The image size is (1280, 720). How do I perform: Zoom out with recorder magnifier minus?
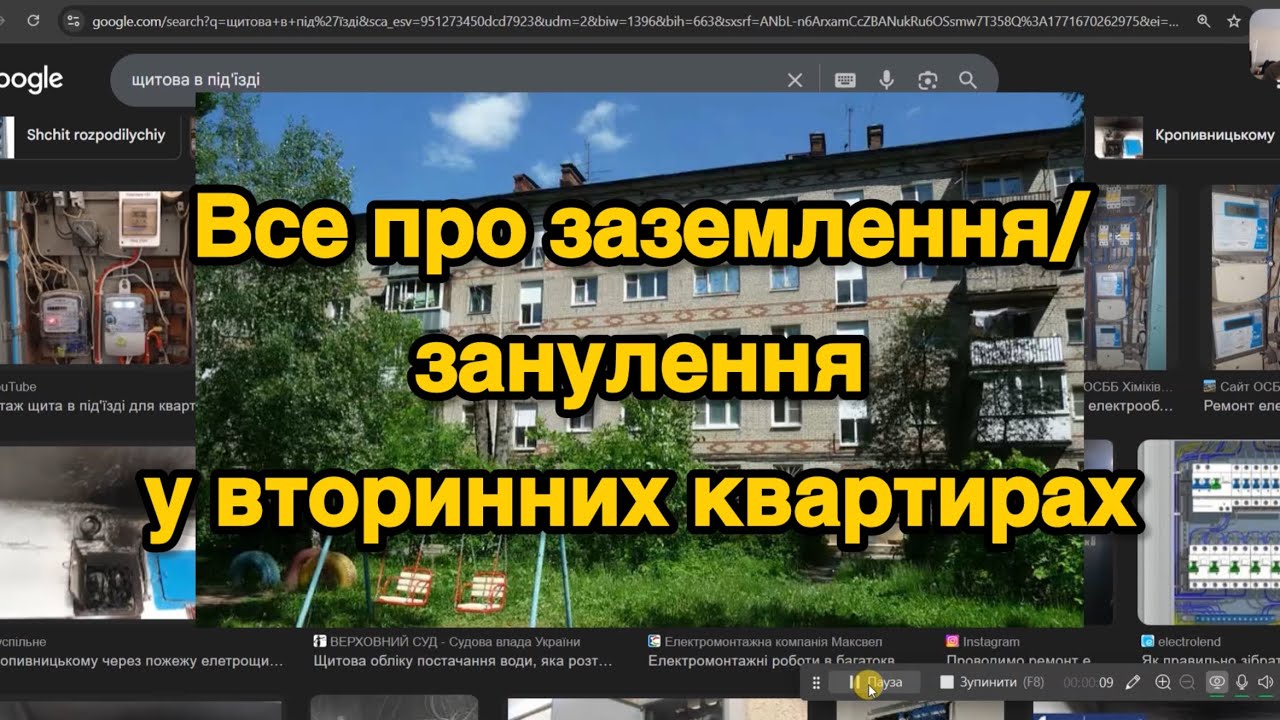coord(1187,682)
